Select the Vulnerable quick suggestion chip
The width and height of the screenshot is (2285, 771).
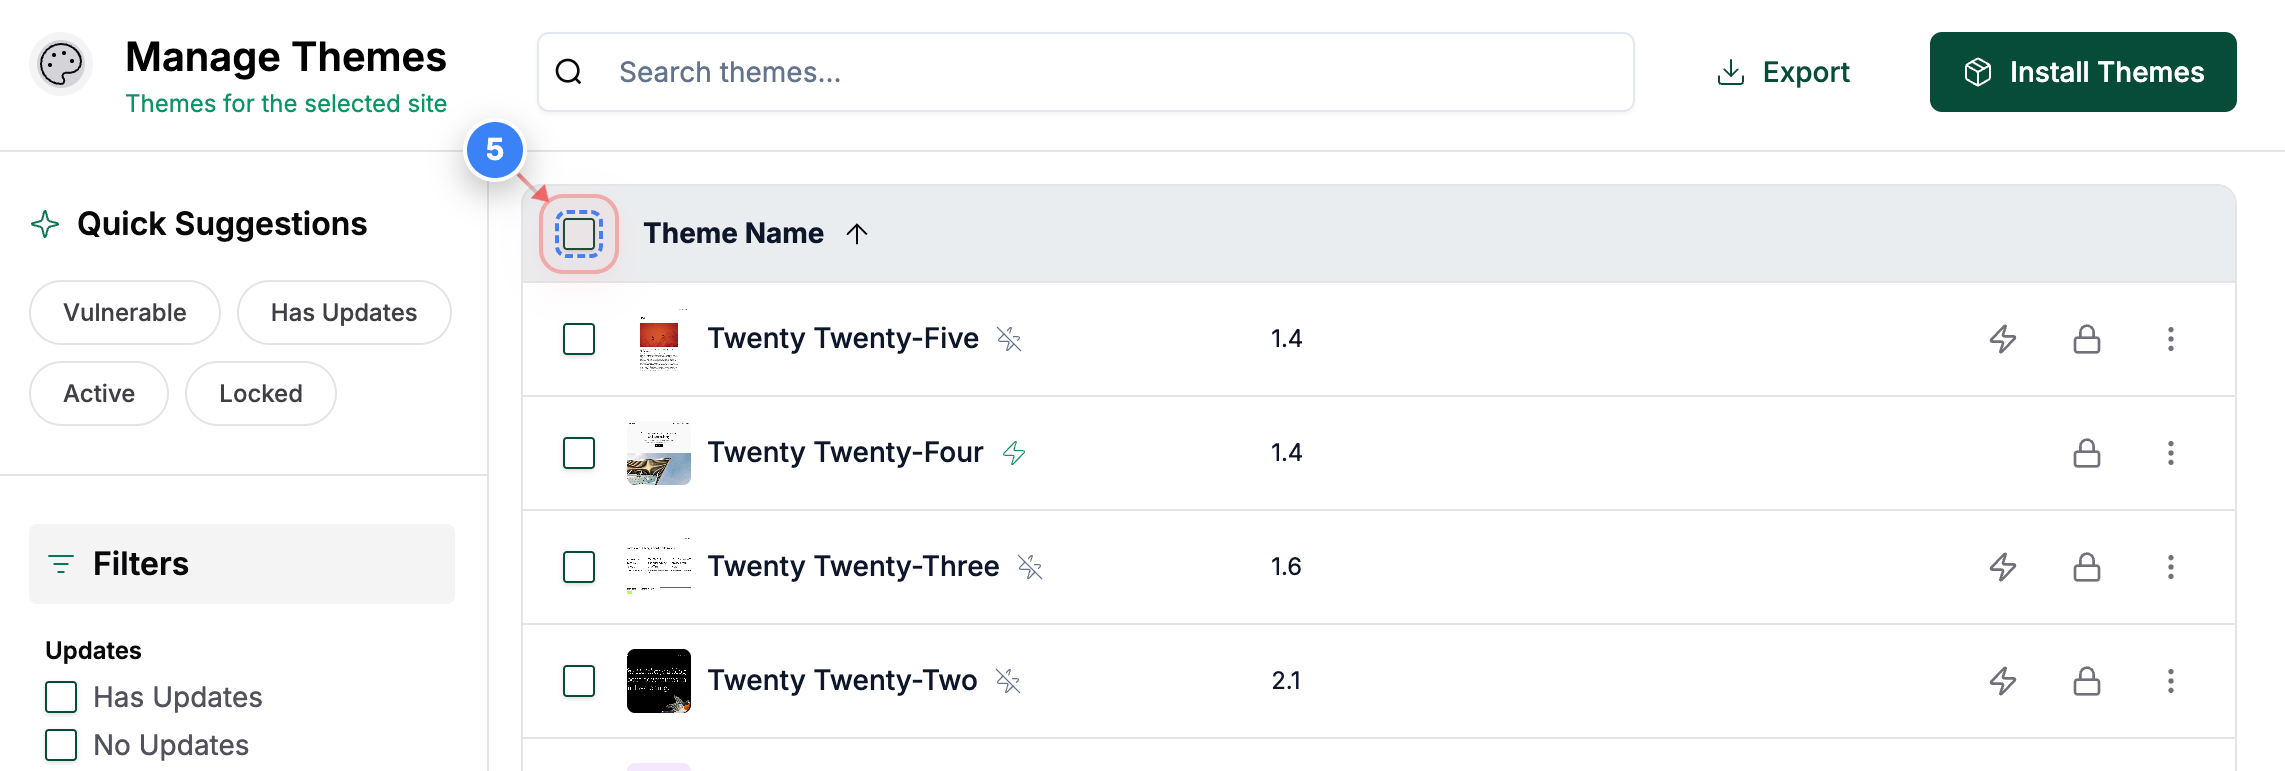pyautogui.click(x=124, y=312)
